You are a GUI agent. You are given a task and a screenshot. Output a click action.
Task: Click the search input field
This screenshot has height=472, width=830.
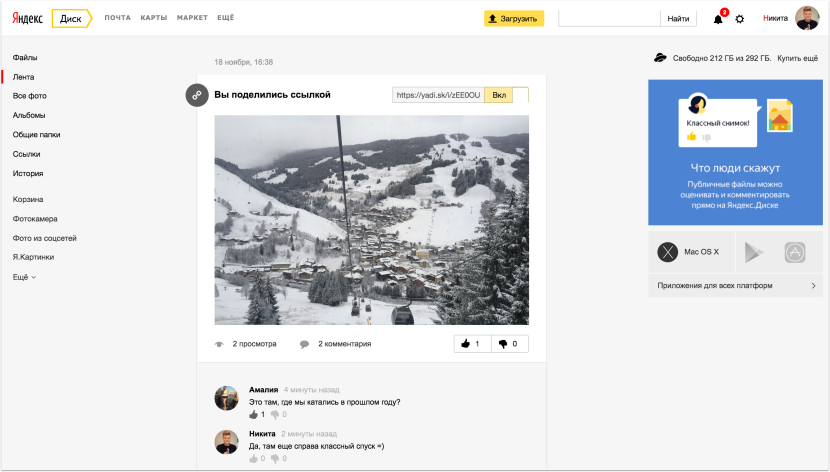click(608, 18)
